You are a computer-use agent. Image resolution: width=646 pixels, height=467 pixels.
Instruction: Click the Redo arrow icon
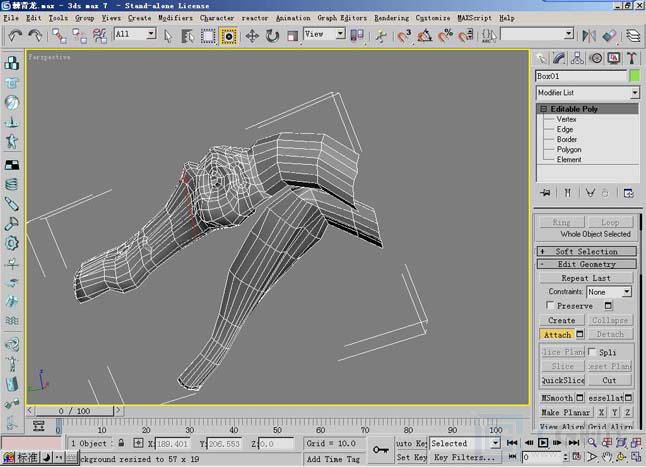pyautogui.click(x=35, y=35)
